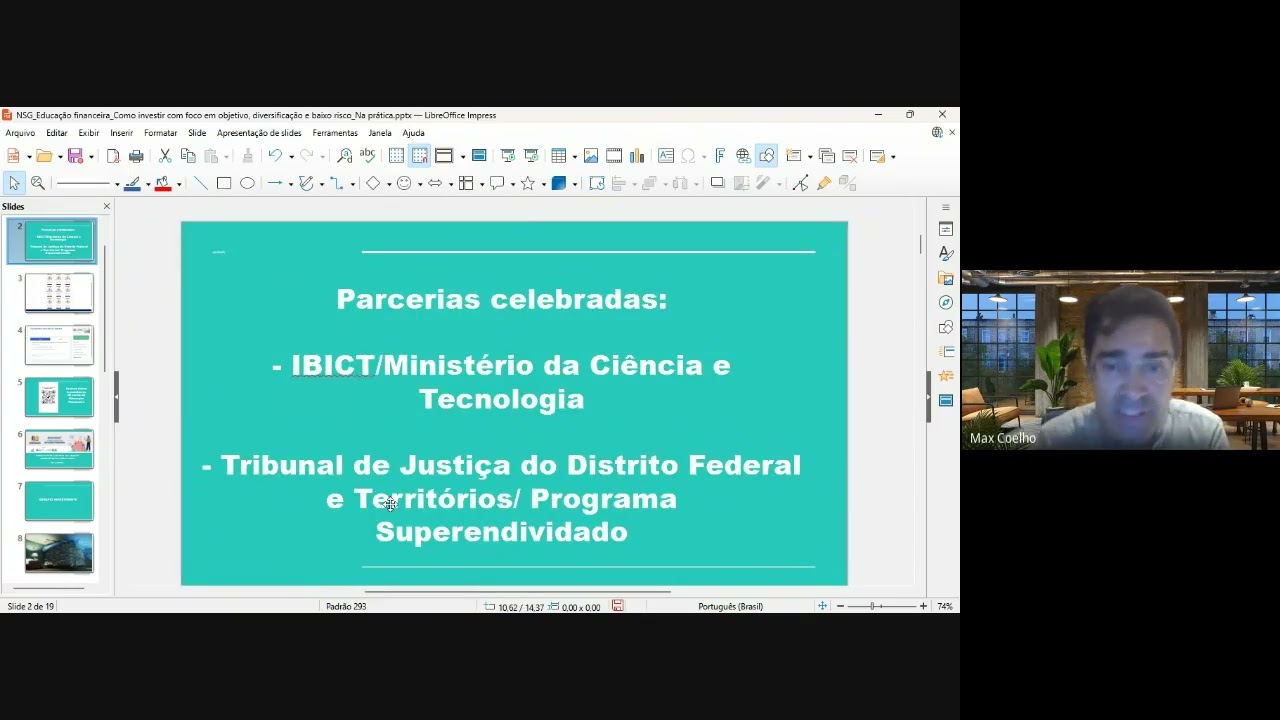Viewport: 1280px width, 720px height.
Task: Open the Arquivo menu
Action: pos(20,133)
